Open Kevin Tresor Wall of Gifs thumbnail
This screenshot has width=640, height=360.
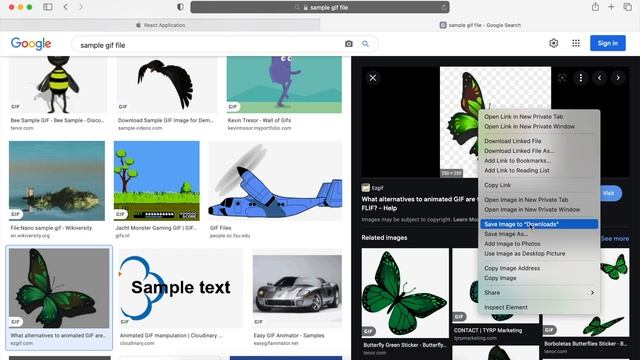[x=284, y=84]
